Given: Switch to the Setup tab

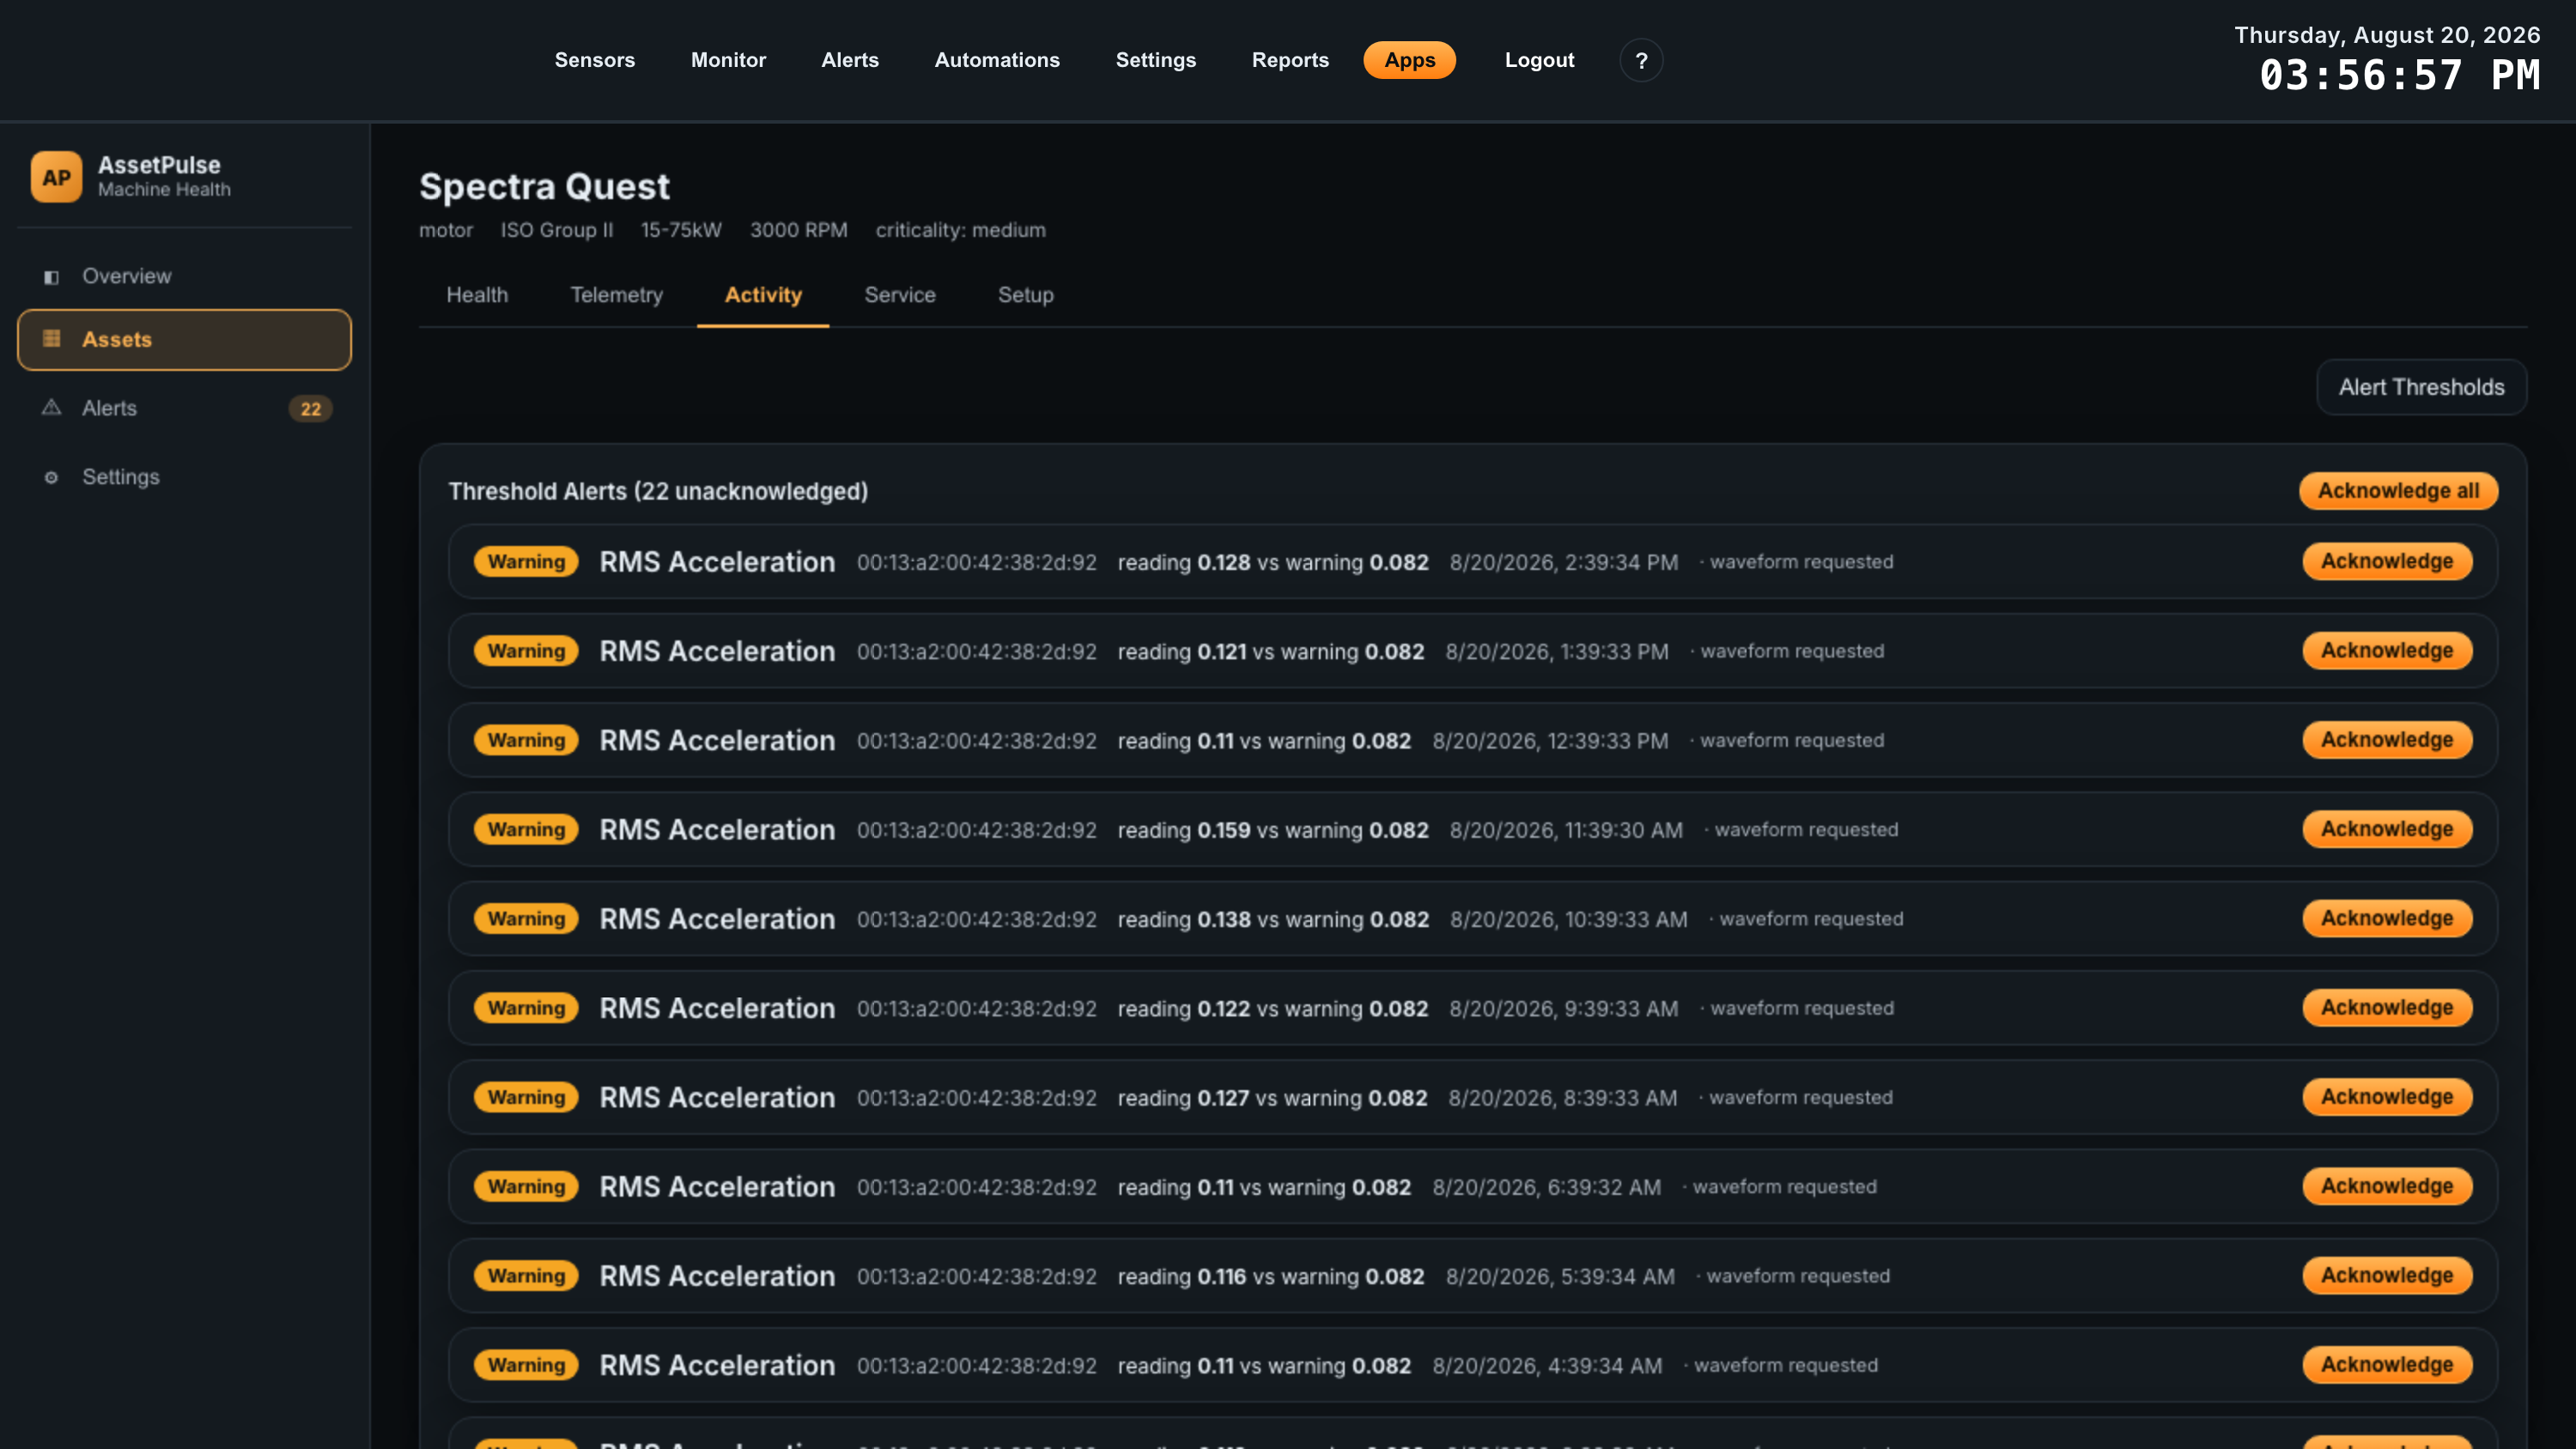Looking at the screenshot, I should [x=1026, y=295].
